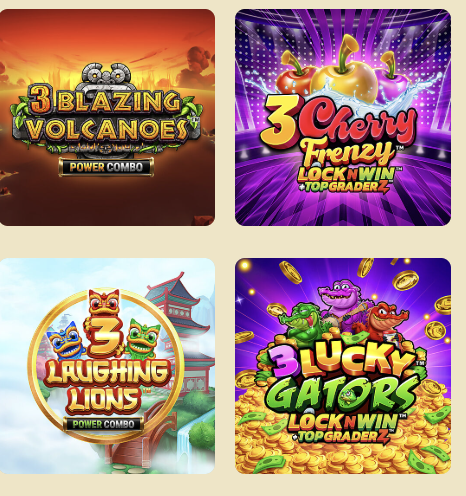Click Power Combo badge on Laughing Lions
This screenshot has height=496, width=466.
(104, 424)
